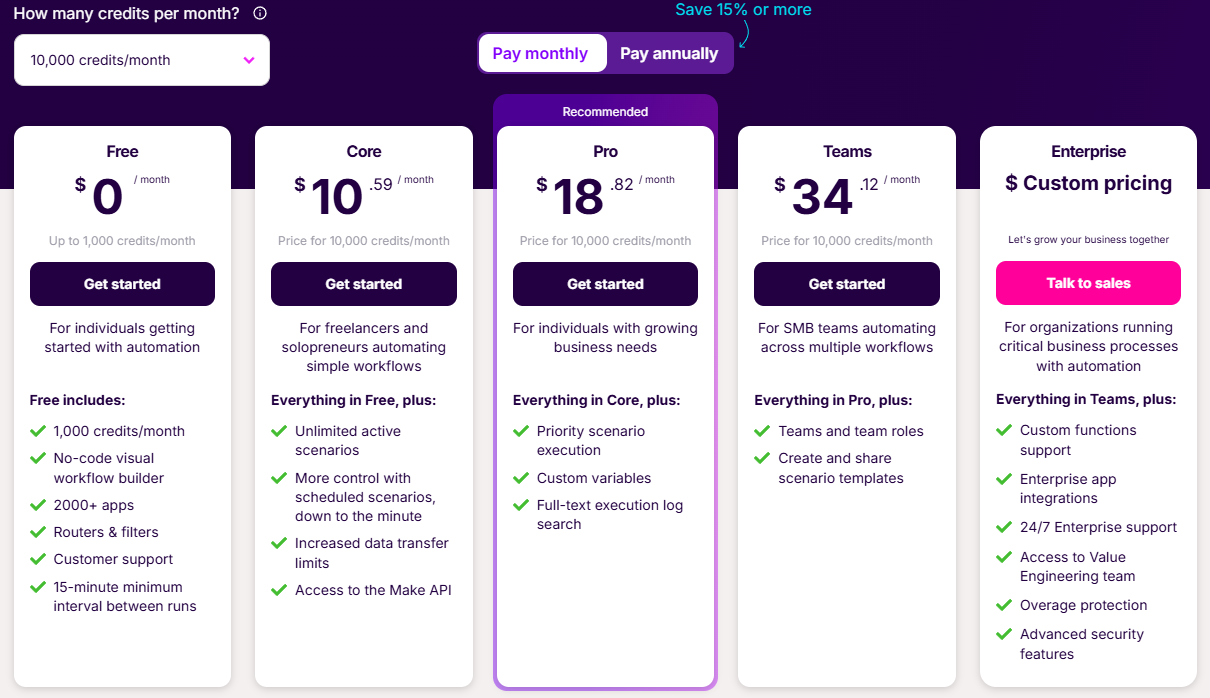Click the Recommended badge above Pro

[x=605, y=112]
